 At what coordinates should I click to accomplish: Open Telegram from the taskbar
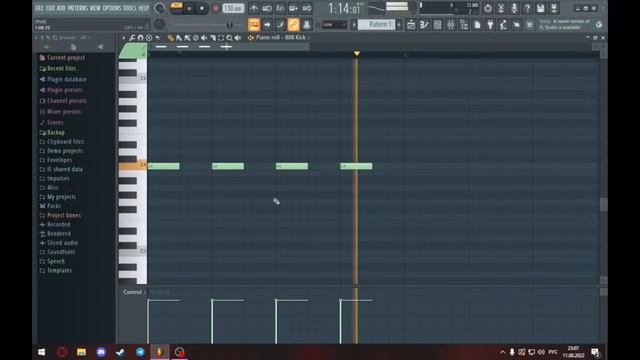point(140,352)
